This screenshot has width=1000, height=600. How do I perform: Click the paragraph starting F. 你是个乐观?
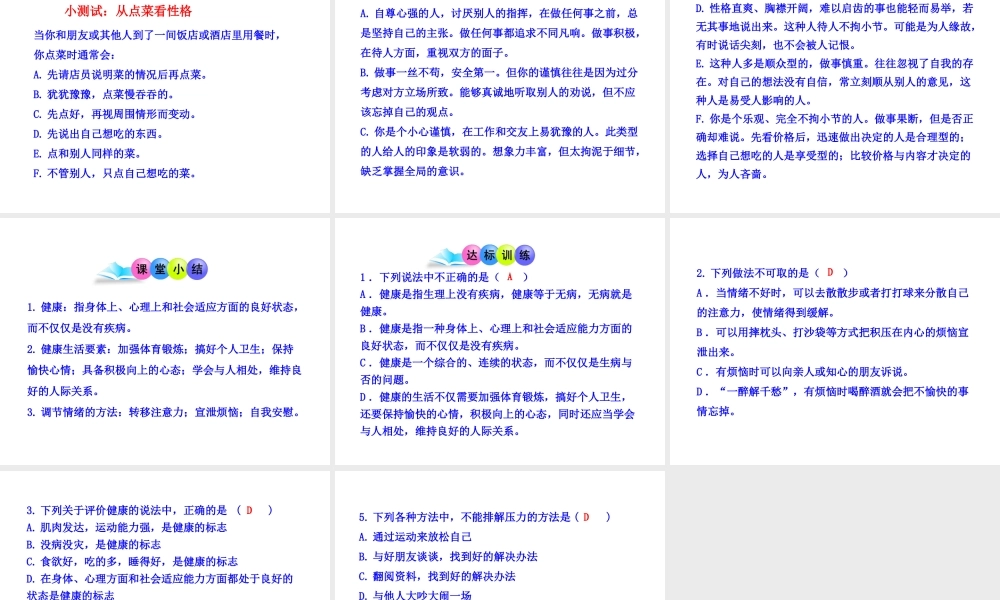[x=835, y=146]
